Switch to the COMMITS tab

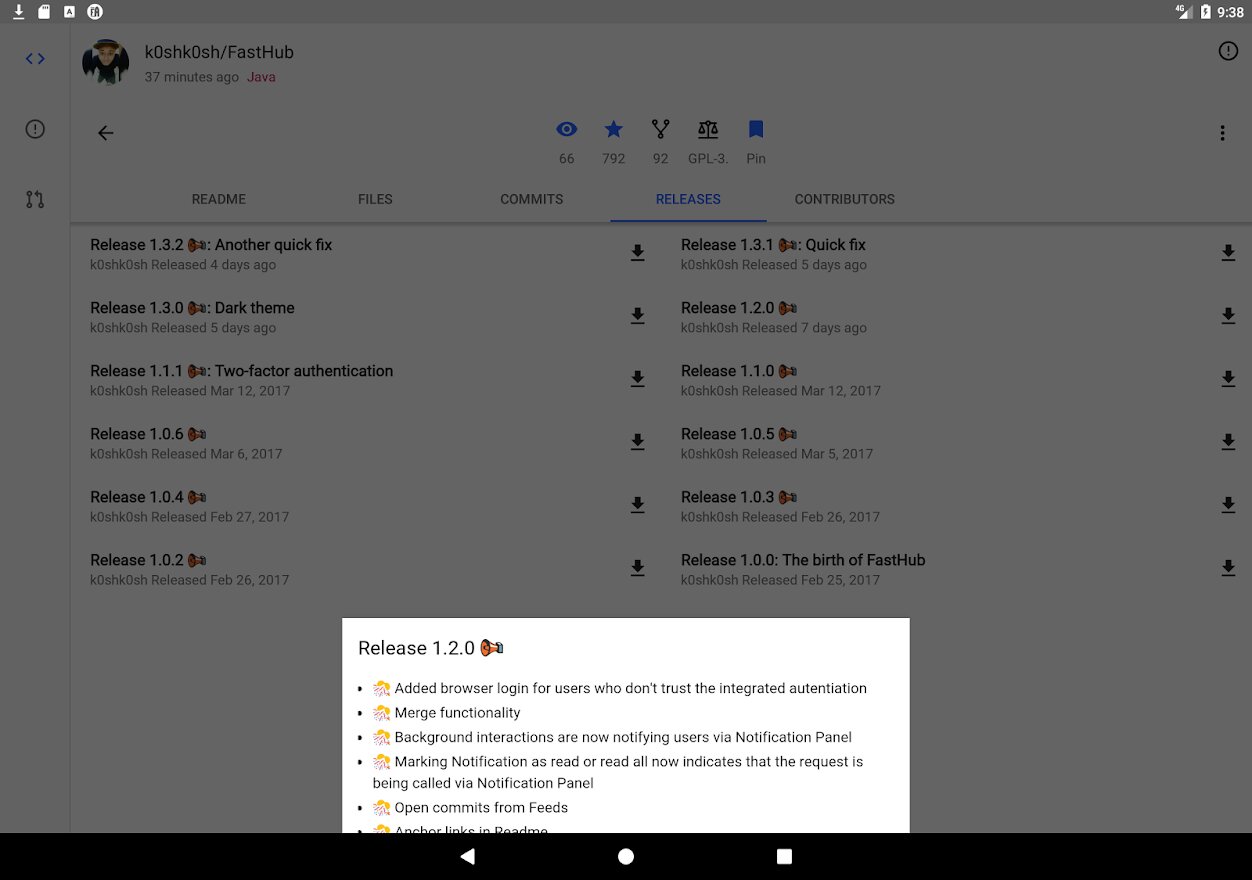(x=532, y=199)
